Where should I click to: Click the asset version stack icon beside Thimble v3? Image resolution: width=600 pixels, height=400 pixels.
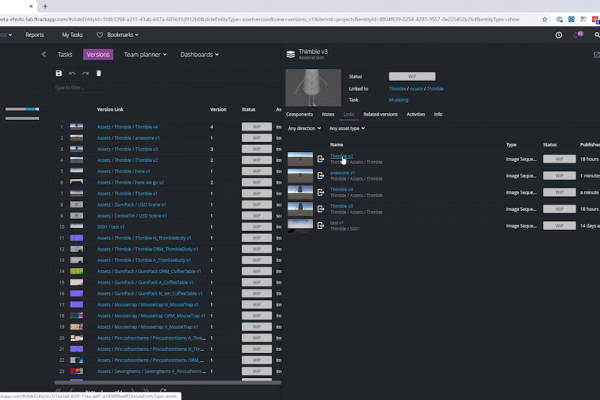tap(290, 54)
